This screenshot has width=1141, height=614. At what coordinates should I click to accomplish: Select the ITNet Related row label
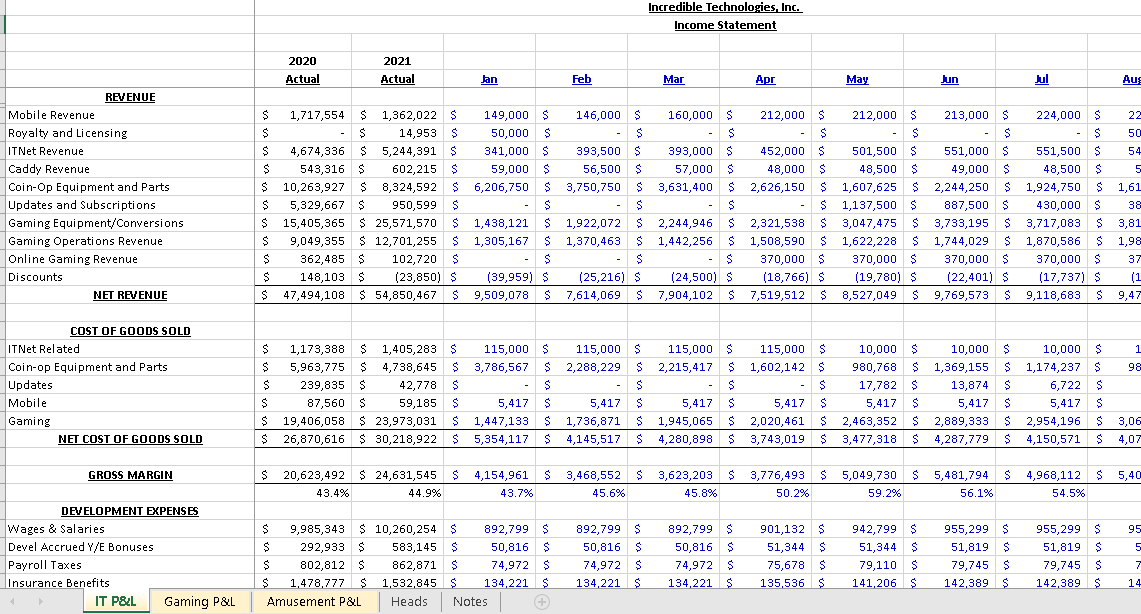44,349
